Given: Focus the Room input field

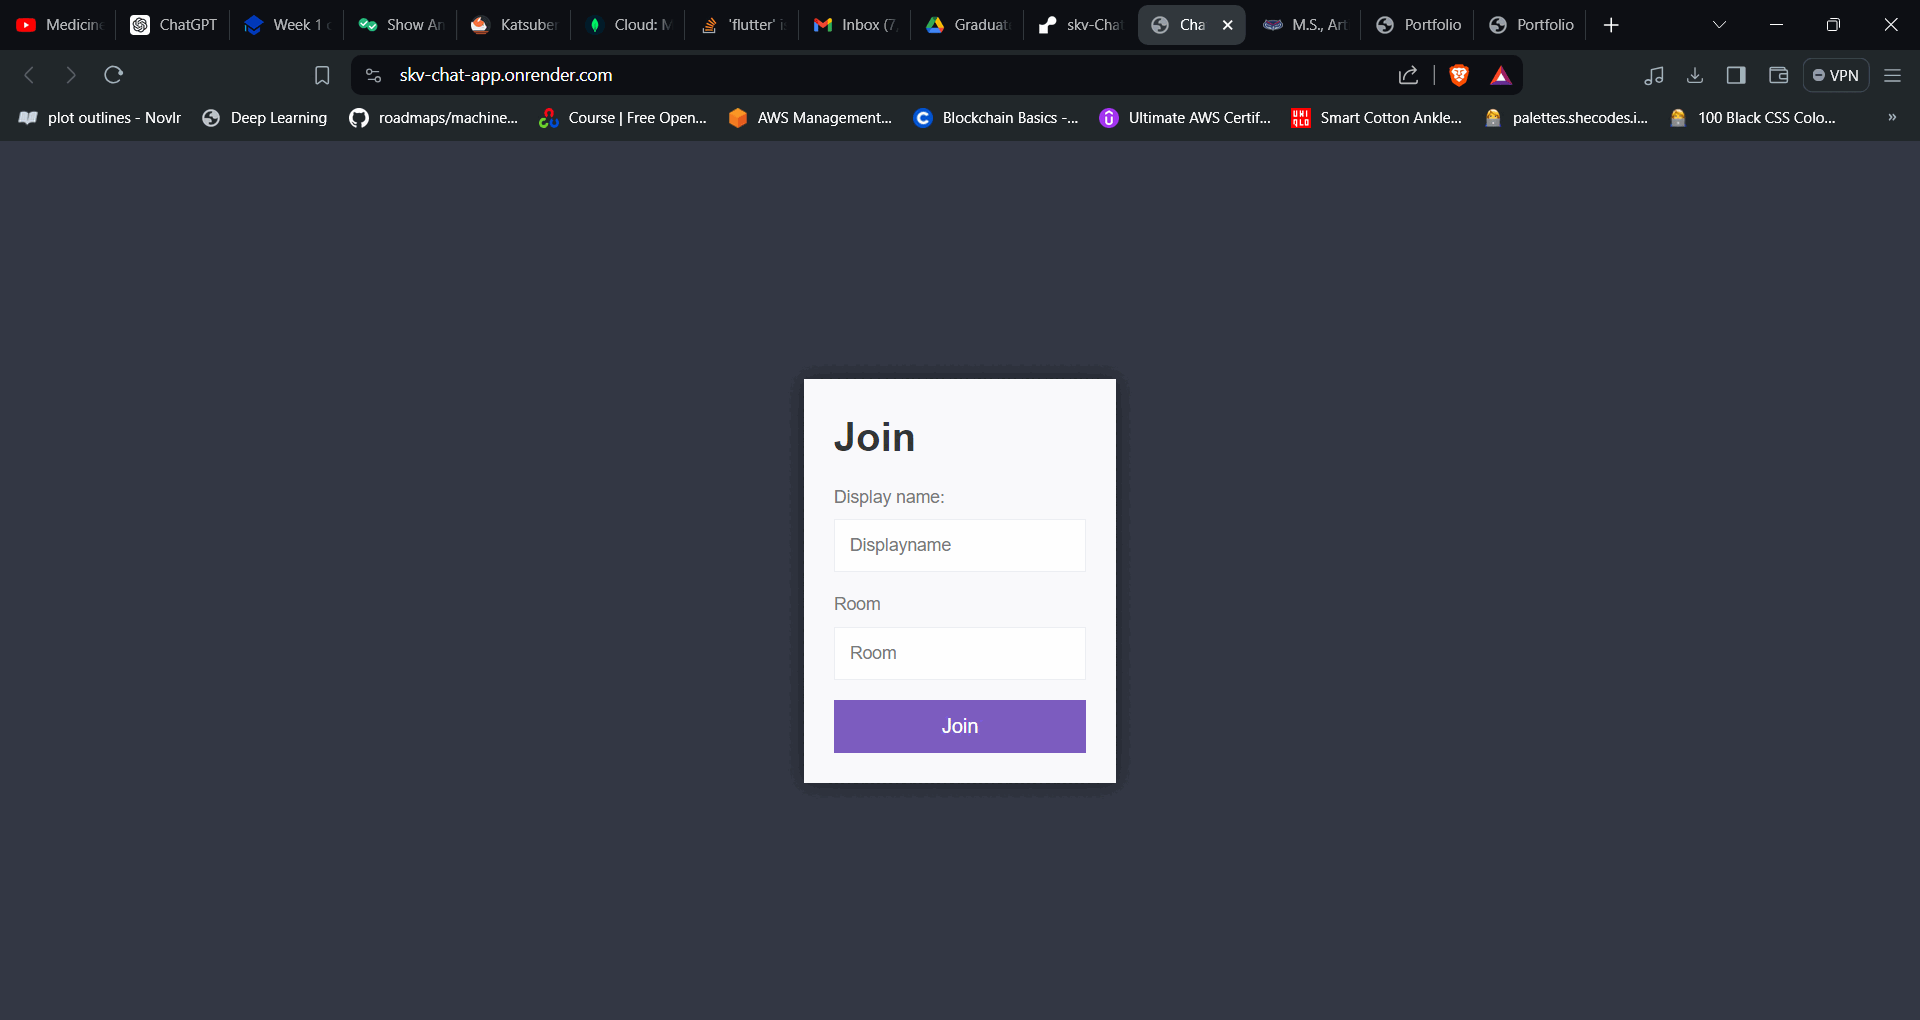Looking at the screenshot, I should tap(960, 653).
